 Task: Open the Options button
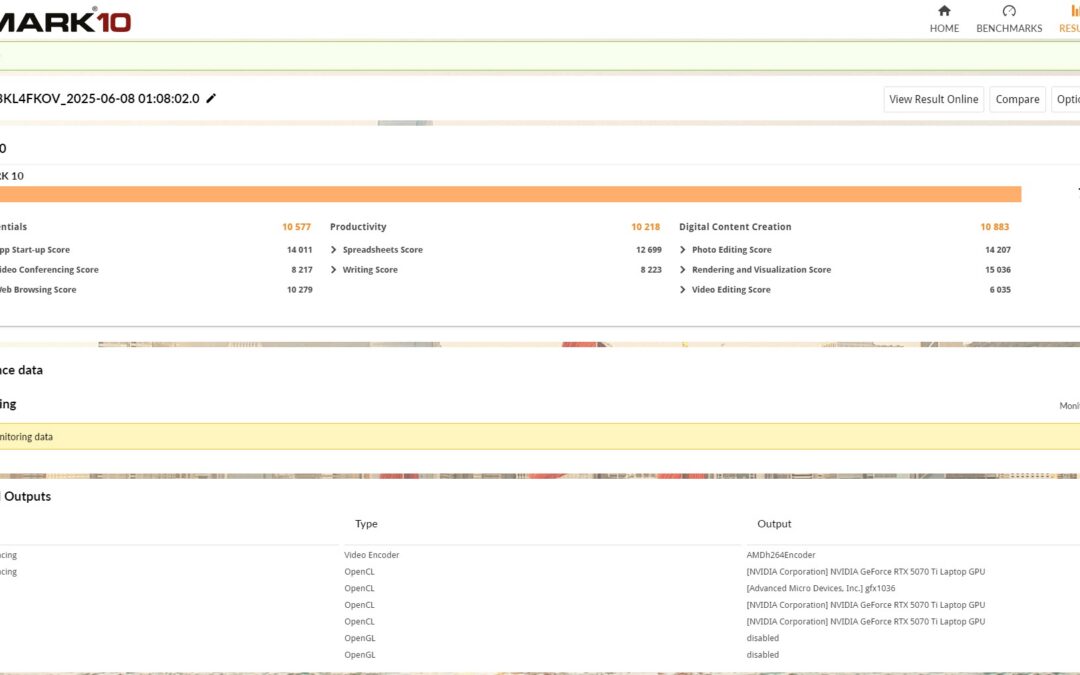(1066, 99)
